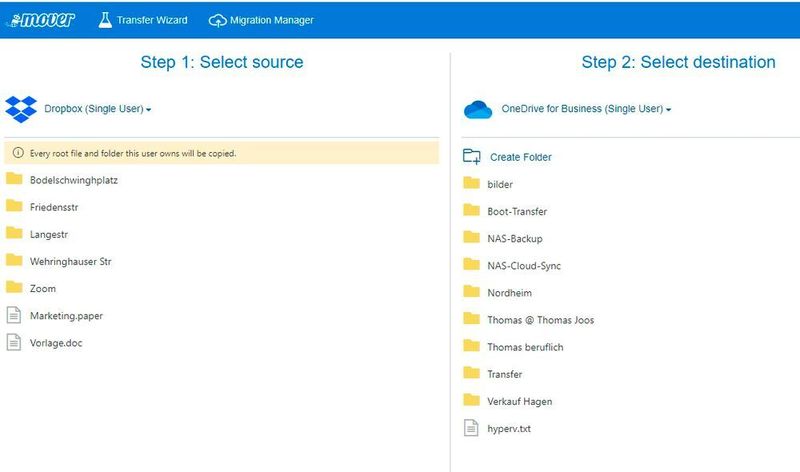Click the hyperv.txt file icon
Image resolution: width=800 pixels, height=472 pixels.
[471, 428]
